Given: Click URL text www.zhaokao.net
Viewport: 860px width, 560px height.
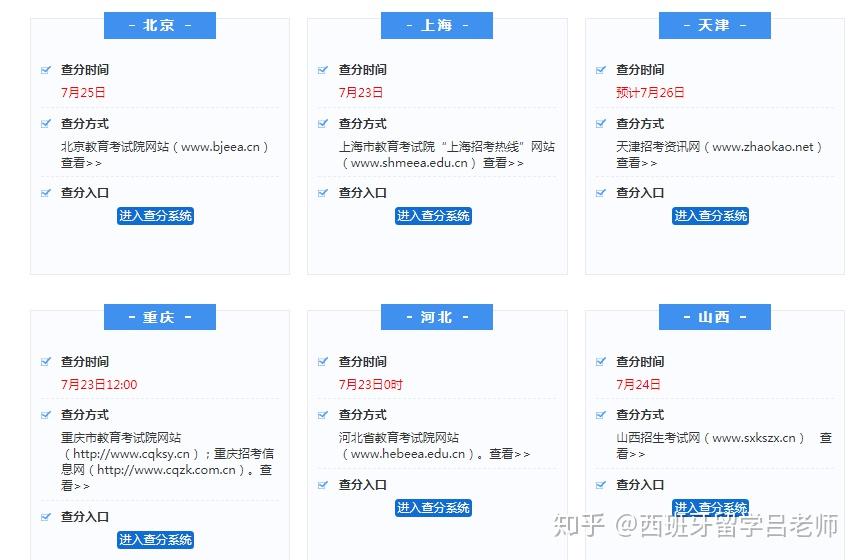Looking at the screenshot, I should tap(763, 147).
